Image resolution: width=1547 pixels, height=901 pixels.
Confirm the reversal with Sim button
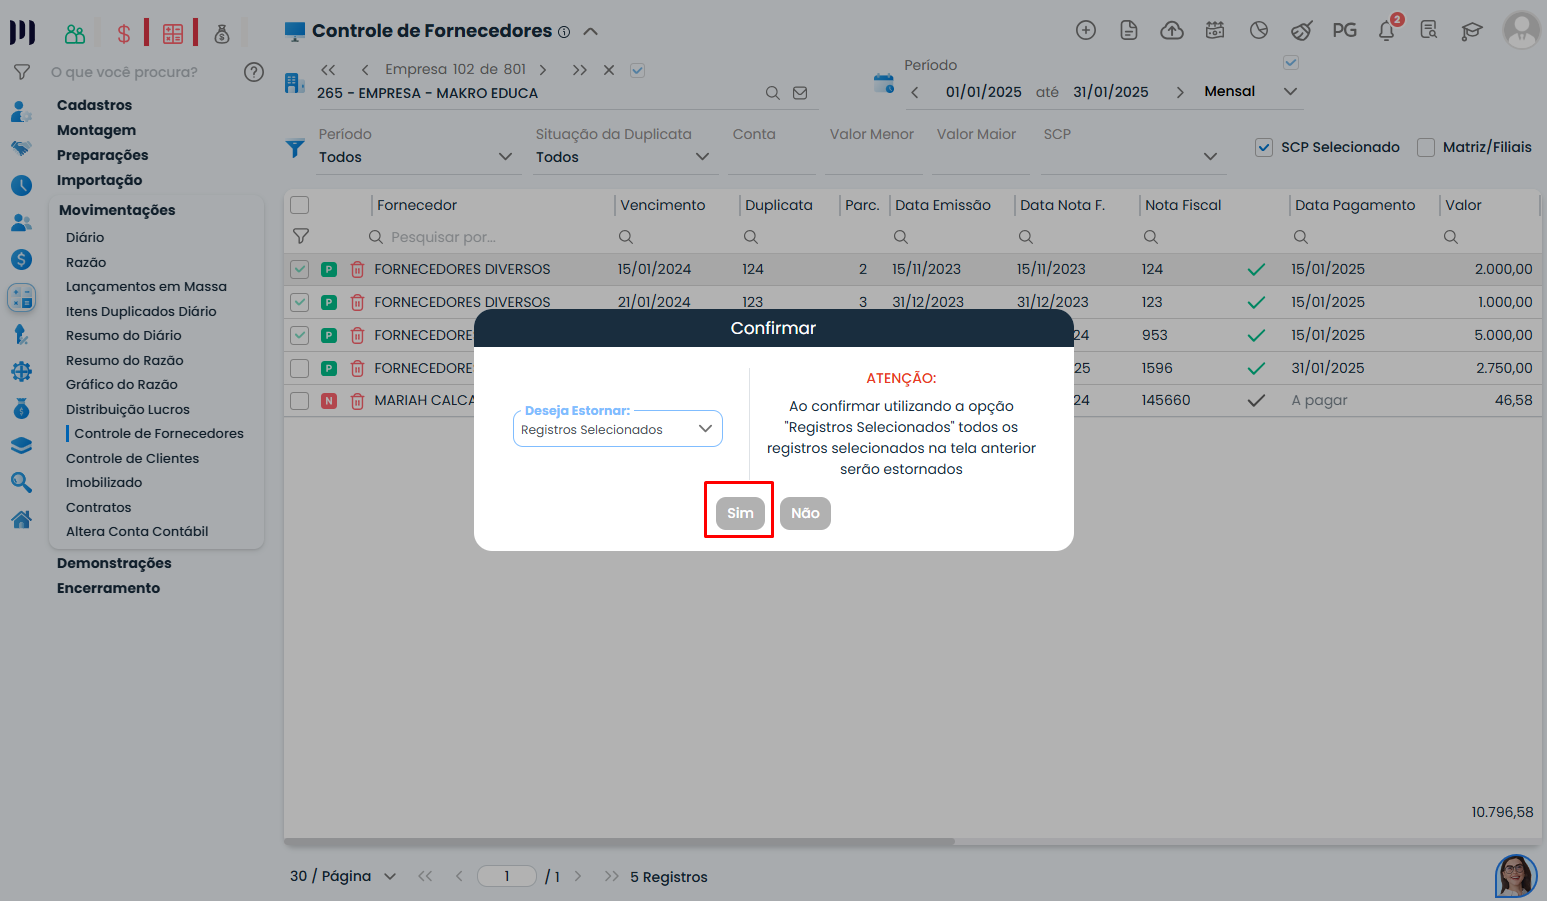[739, 513]
